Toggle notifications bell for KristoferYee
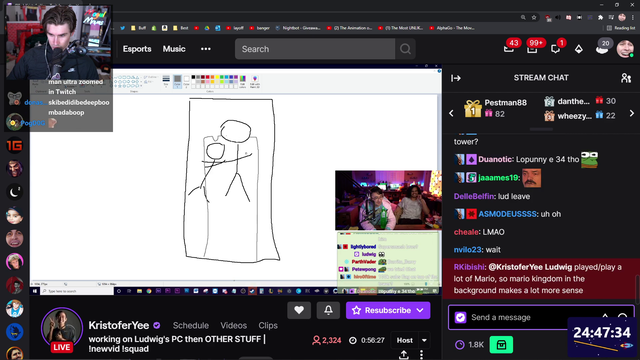The width and height of the screenshot is (640, 360). [x=328, y=310]
